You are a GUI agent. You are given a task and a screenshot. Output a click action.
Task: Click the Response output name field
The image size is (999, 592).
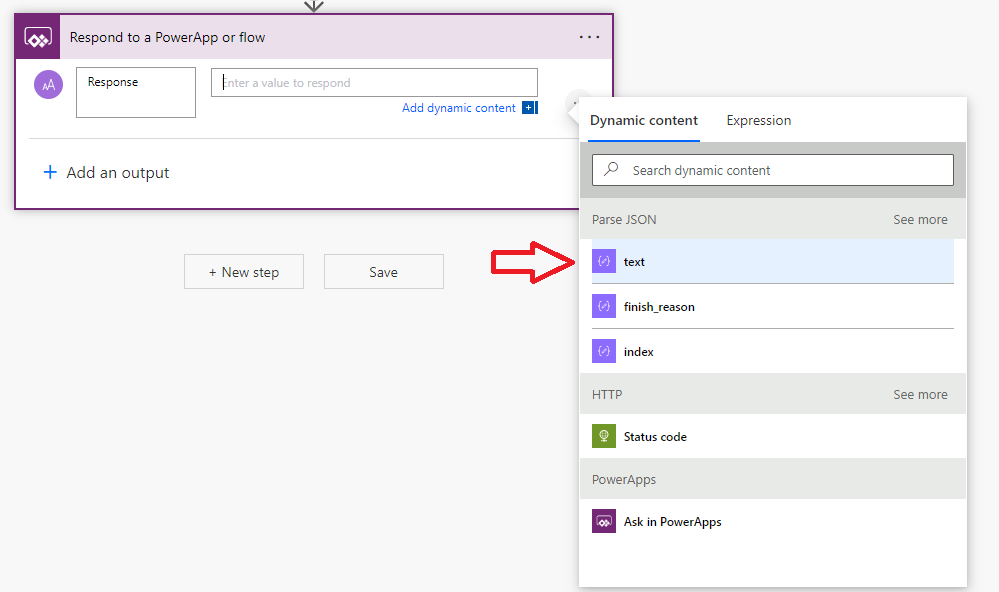(136, 92)
